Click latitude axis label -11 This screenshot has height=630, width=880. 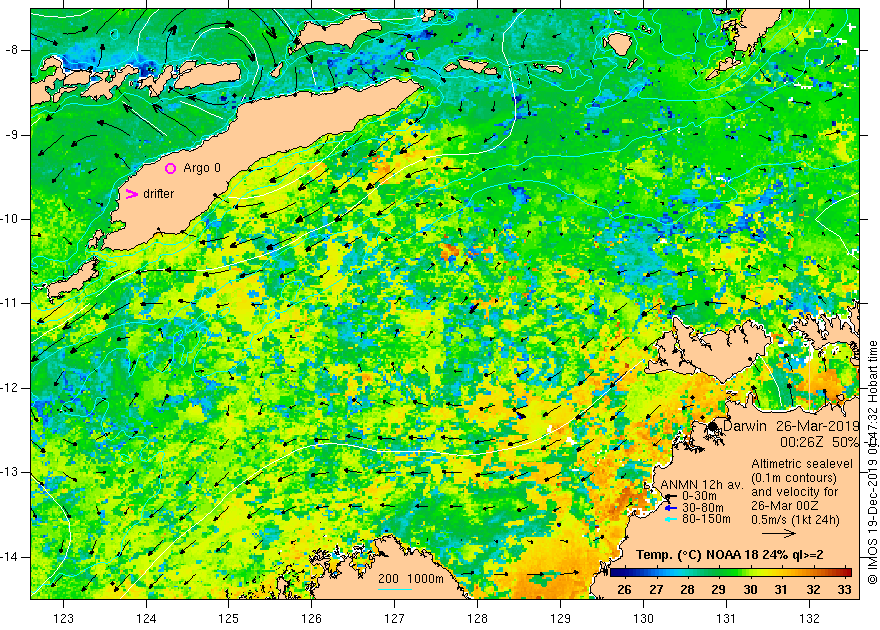[11, 303]
